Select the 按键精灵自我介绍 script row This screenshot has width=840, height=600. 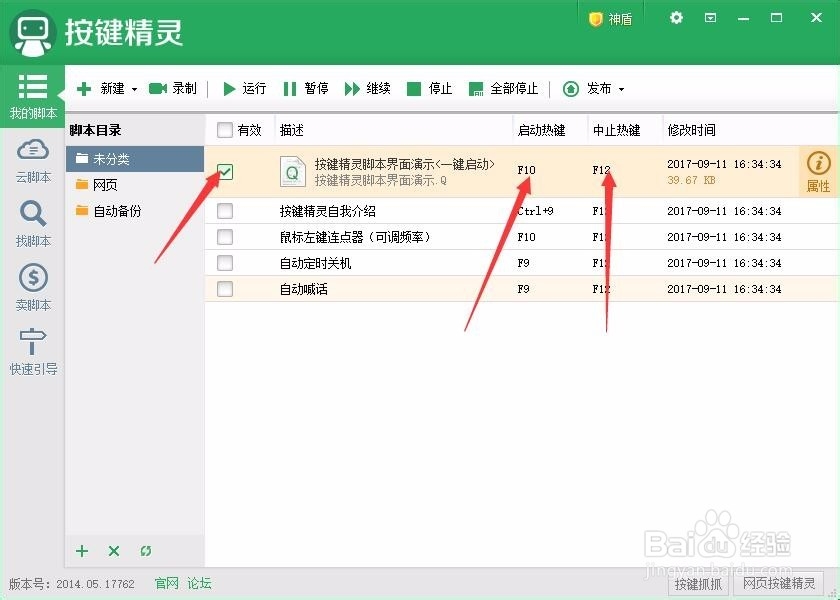point(521,211)
